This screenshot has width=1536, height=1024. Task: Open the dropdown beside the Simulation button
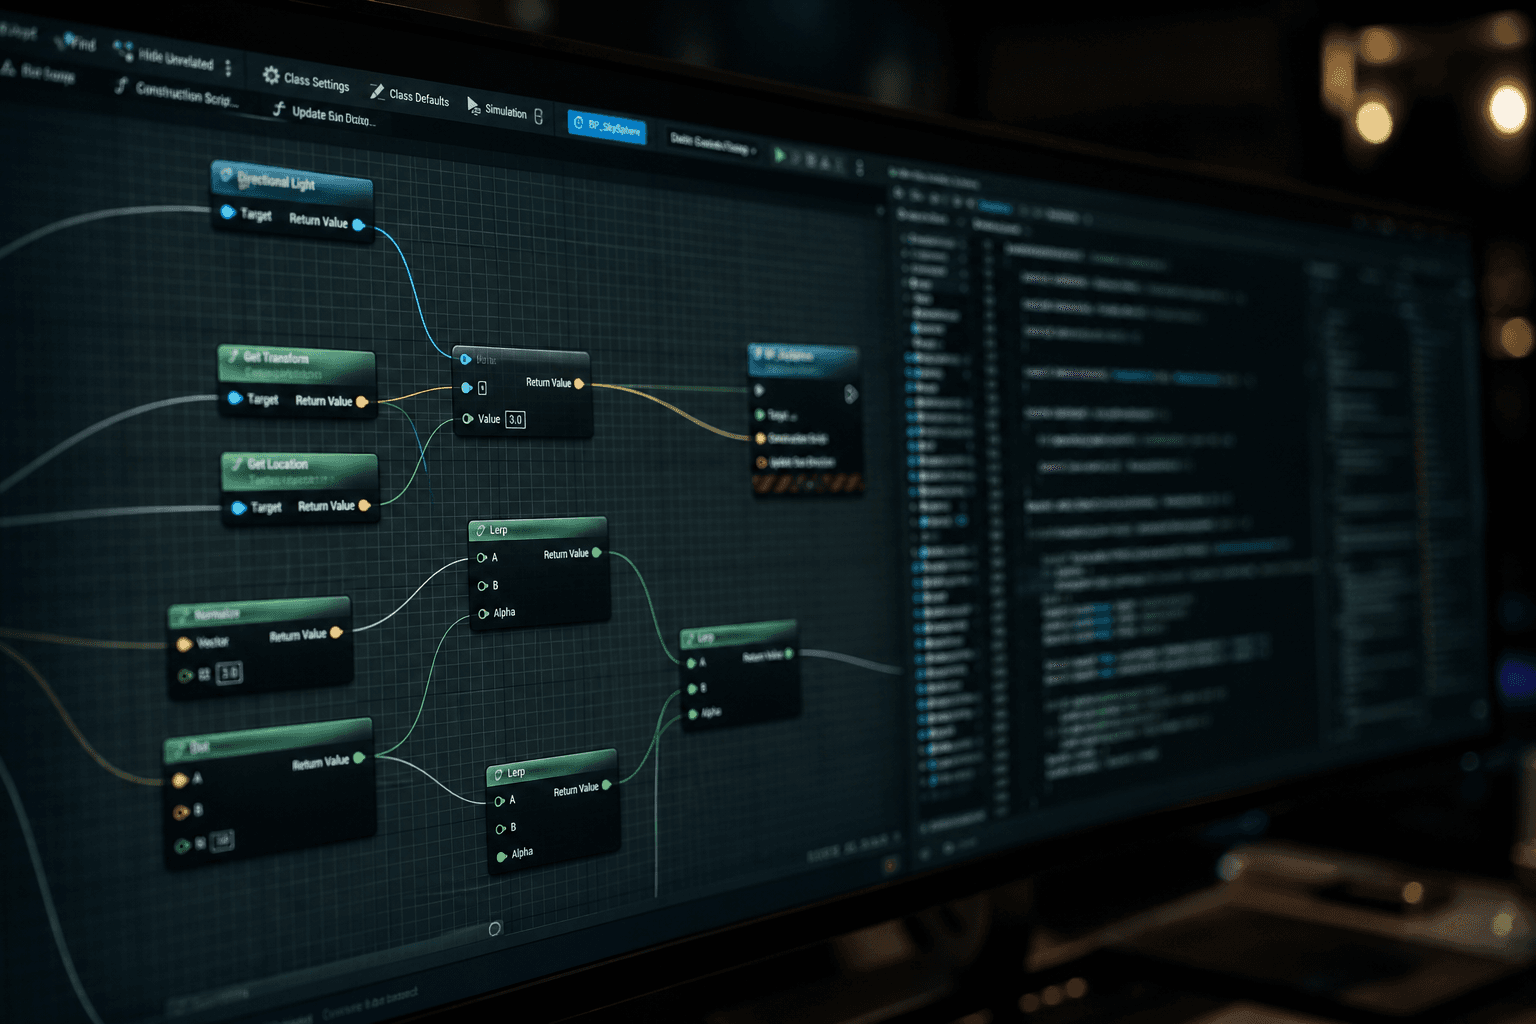(539, 117)
